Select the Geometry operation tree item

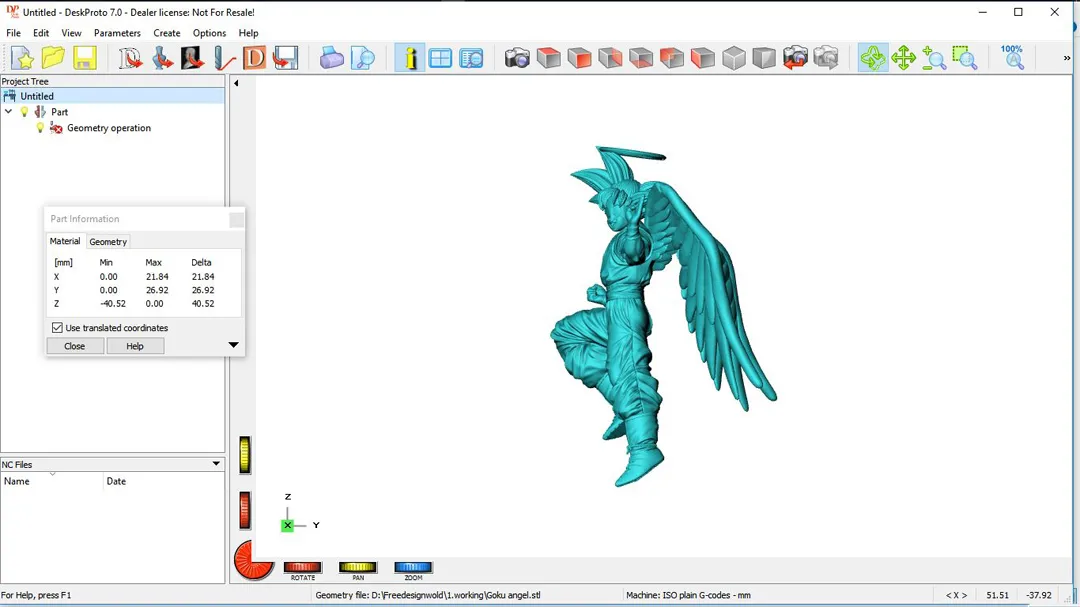click(x=109, y=127)
